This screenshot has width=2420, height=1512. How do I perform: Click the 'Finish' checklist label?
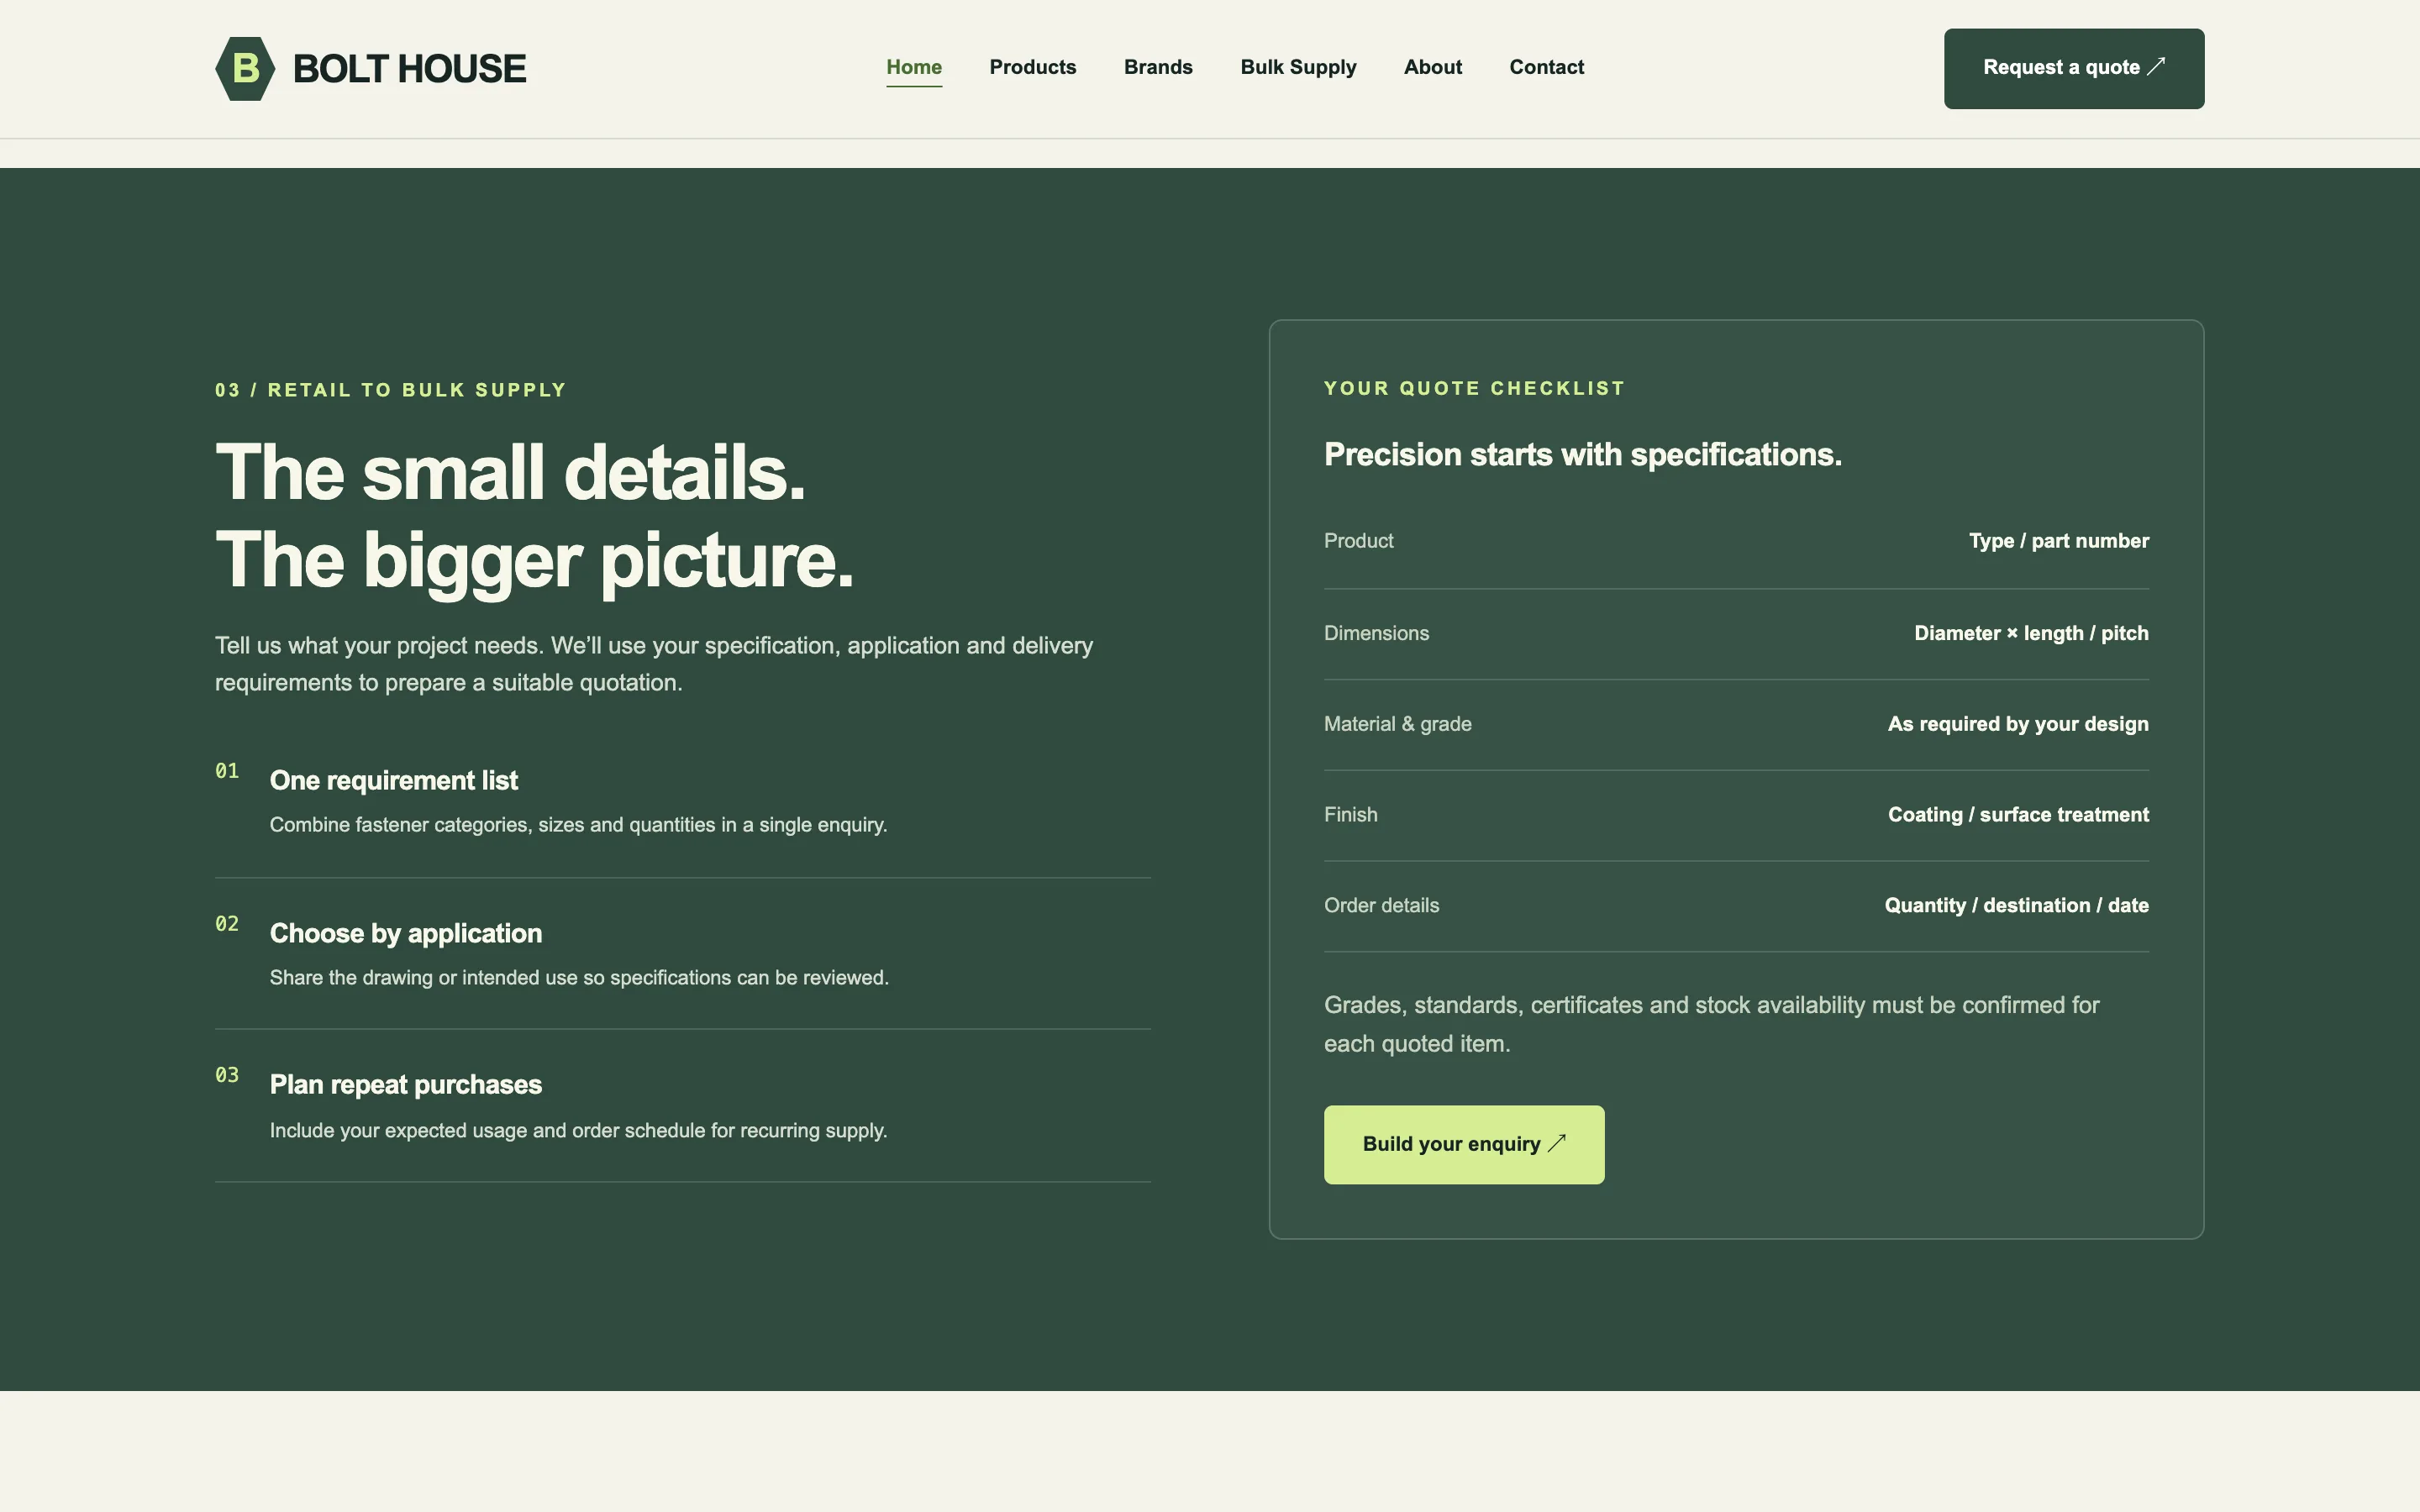(1351, 815)
